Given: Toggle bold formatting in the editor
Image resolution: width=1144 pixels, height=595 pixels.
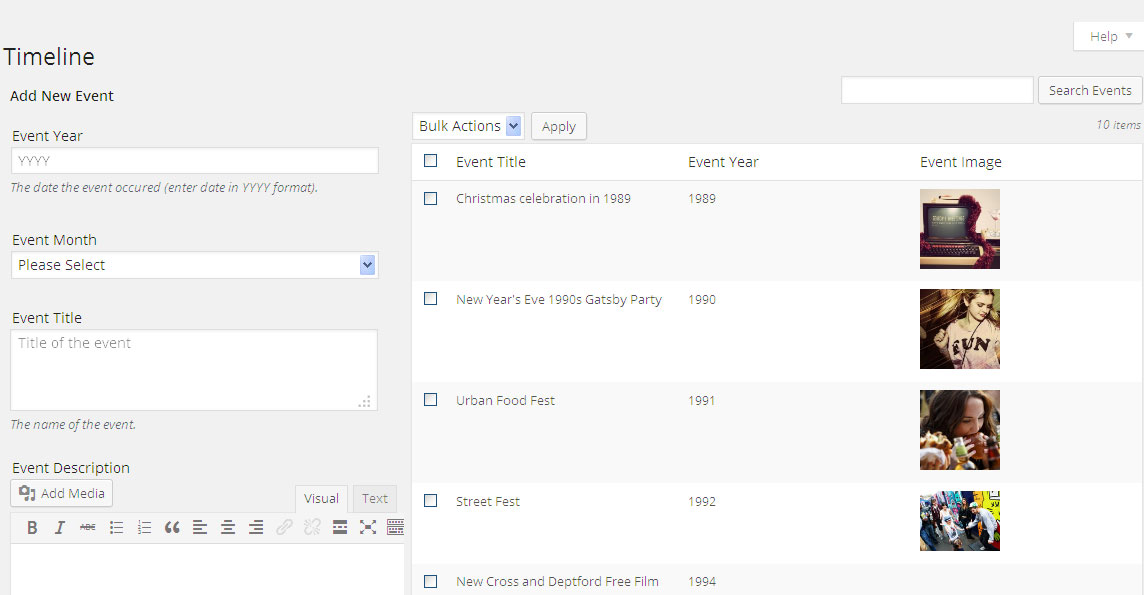Looking at the screenshot, I should pos(32,528).
